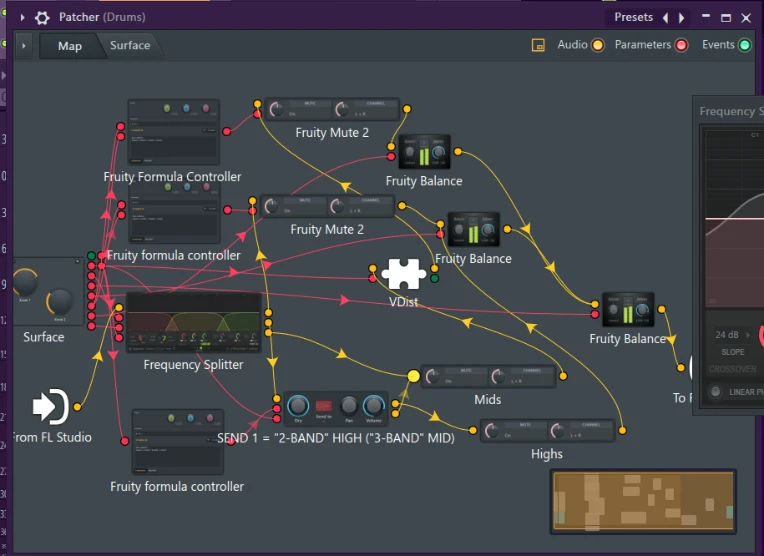The height and width of the screenshot is (556, 764).
Task: Select the topmost Fruity Balance module
Action: click(x=424, y=151)
